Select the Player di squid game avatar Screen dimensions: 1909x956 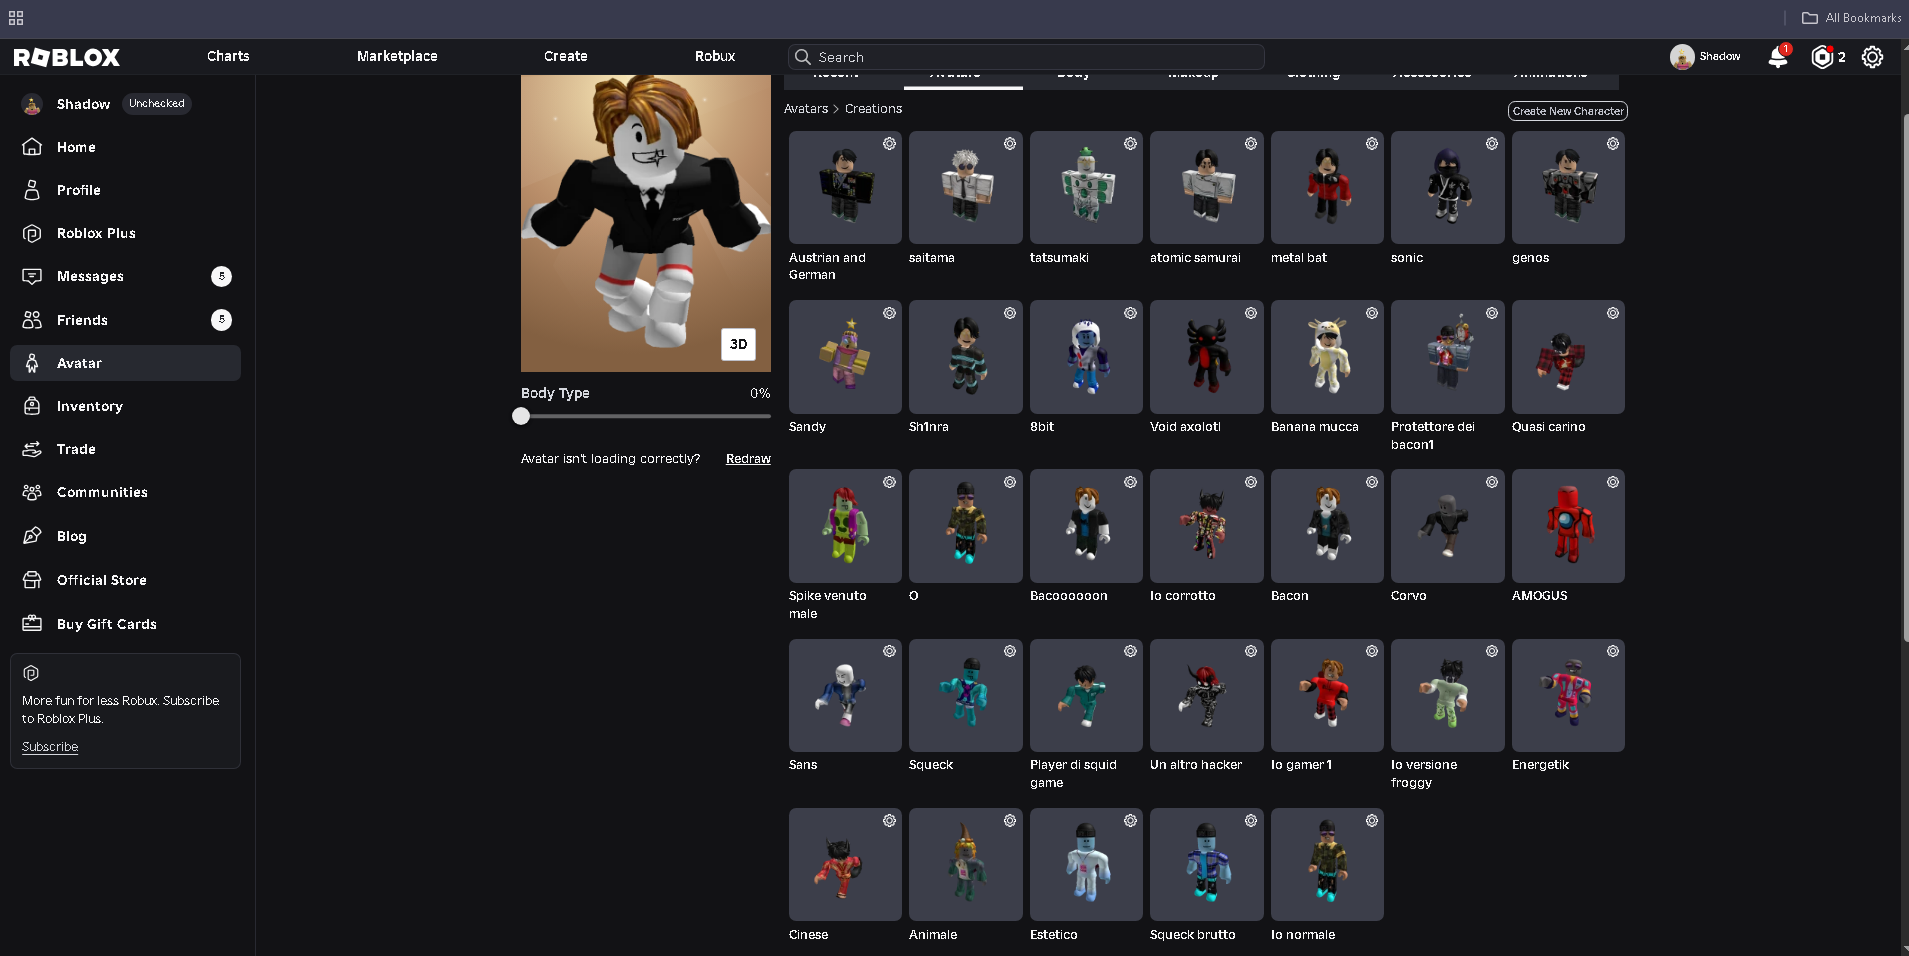[x=1086, y=695]
